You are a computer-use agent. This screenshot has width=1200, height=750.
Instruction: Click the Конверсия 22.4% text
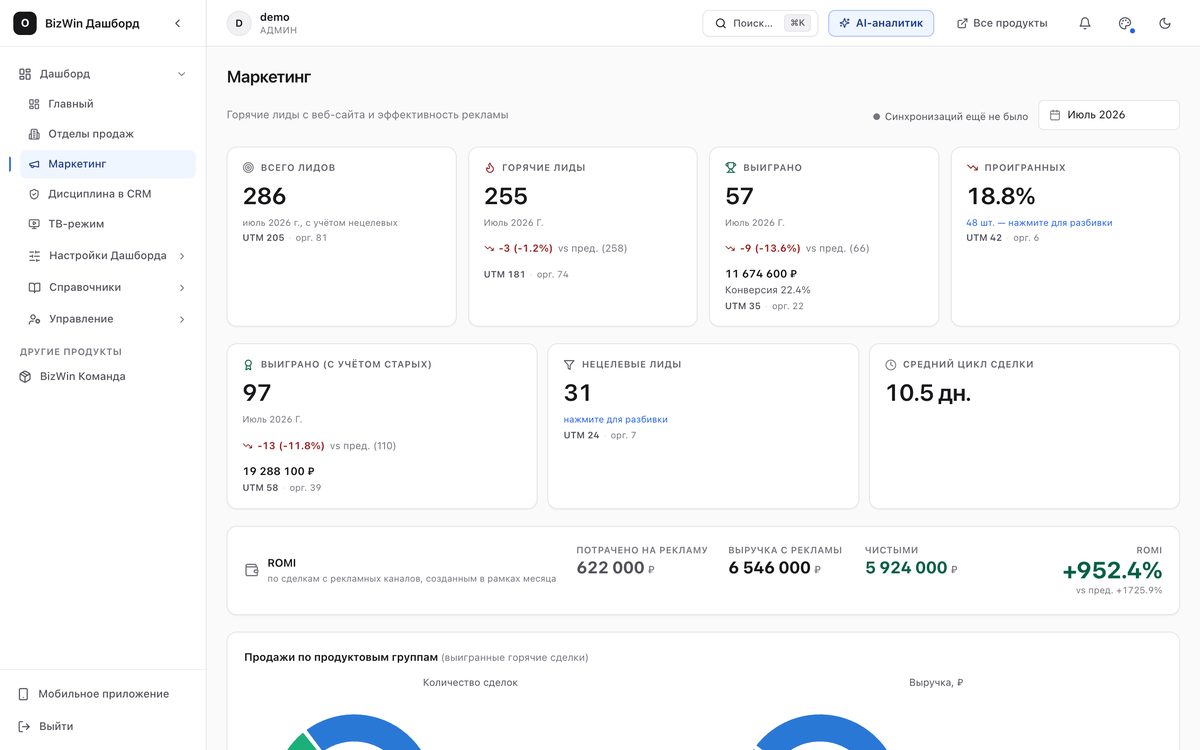tap(768, 290)
